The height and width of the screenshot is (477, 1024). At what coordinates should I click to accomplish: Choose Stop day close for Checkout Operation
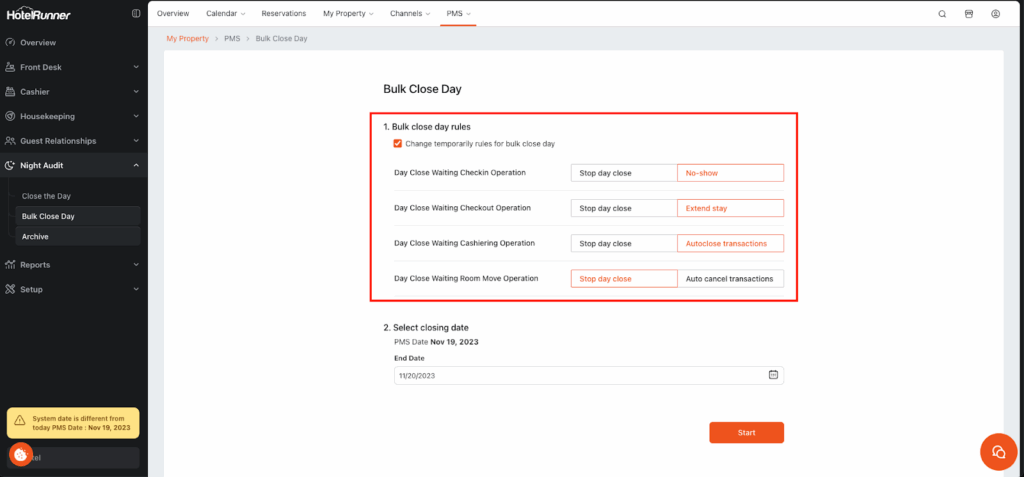pyautogui.click(x=624, y=208)
